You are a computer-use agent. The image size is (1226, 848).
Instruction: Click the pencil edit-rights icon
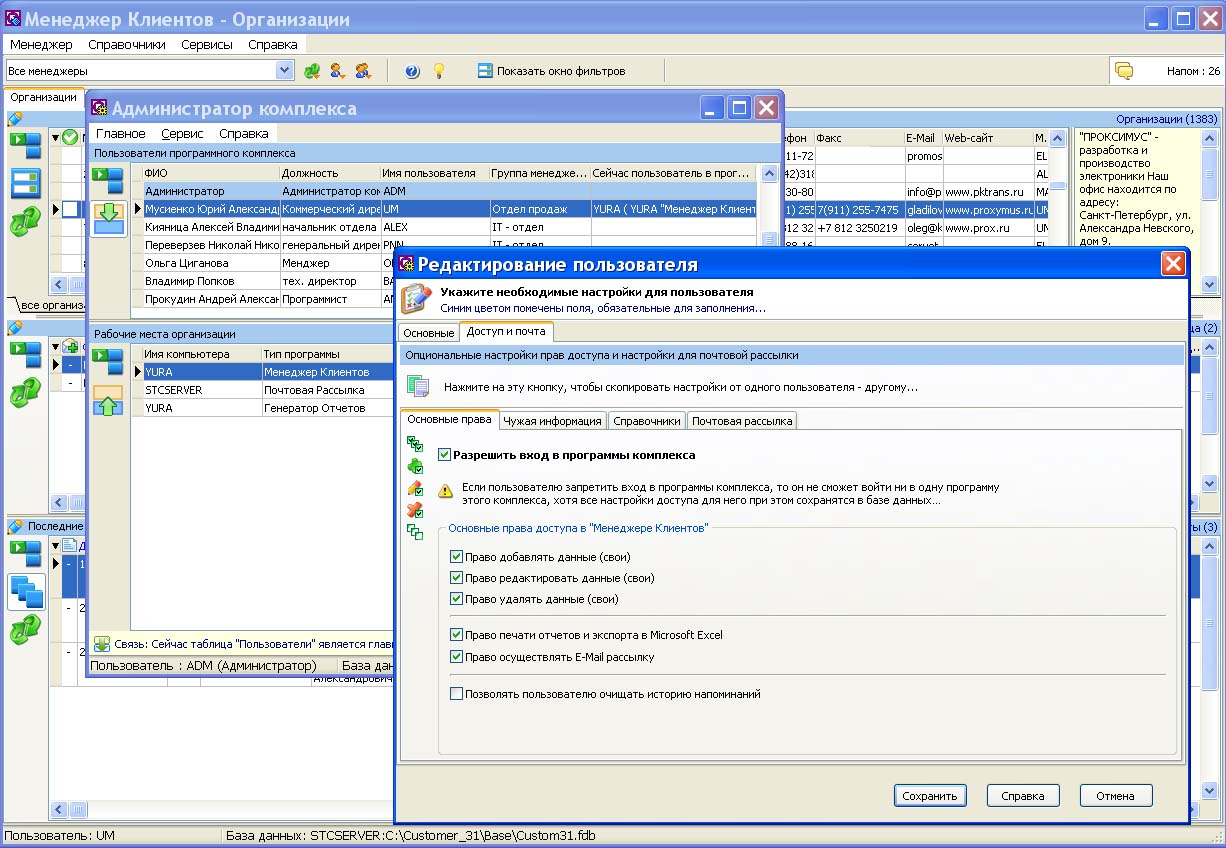(x=415, y=488)
